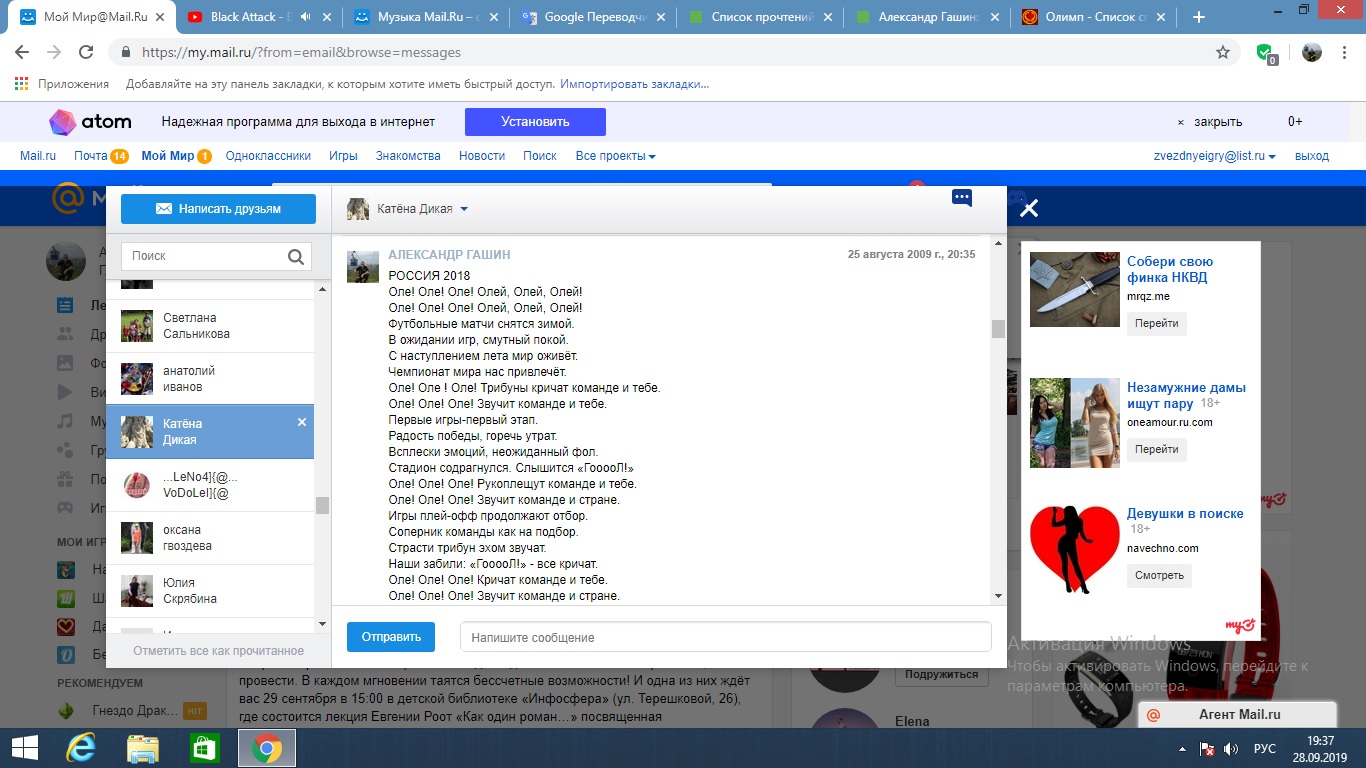
Task: Click Отметить все как прочитанное link
Action: [x=218, y=651]
